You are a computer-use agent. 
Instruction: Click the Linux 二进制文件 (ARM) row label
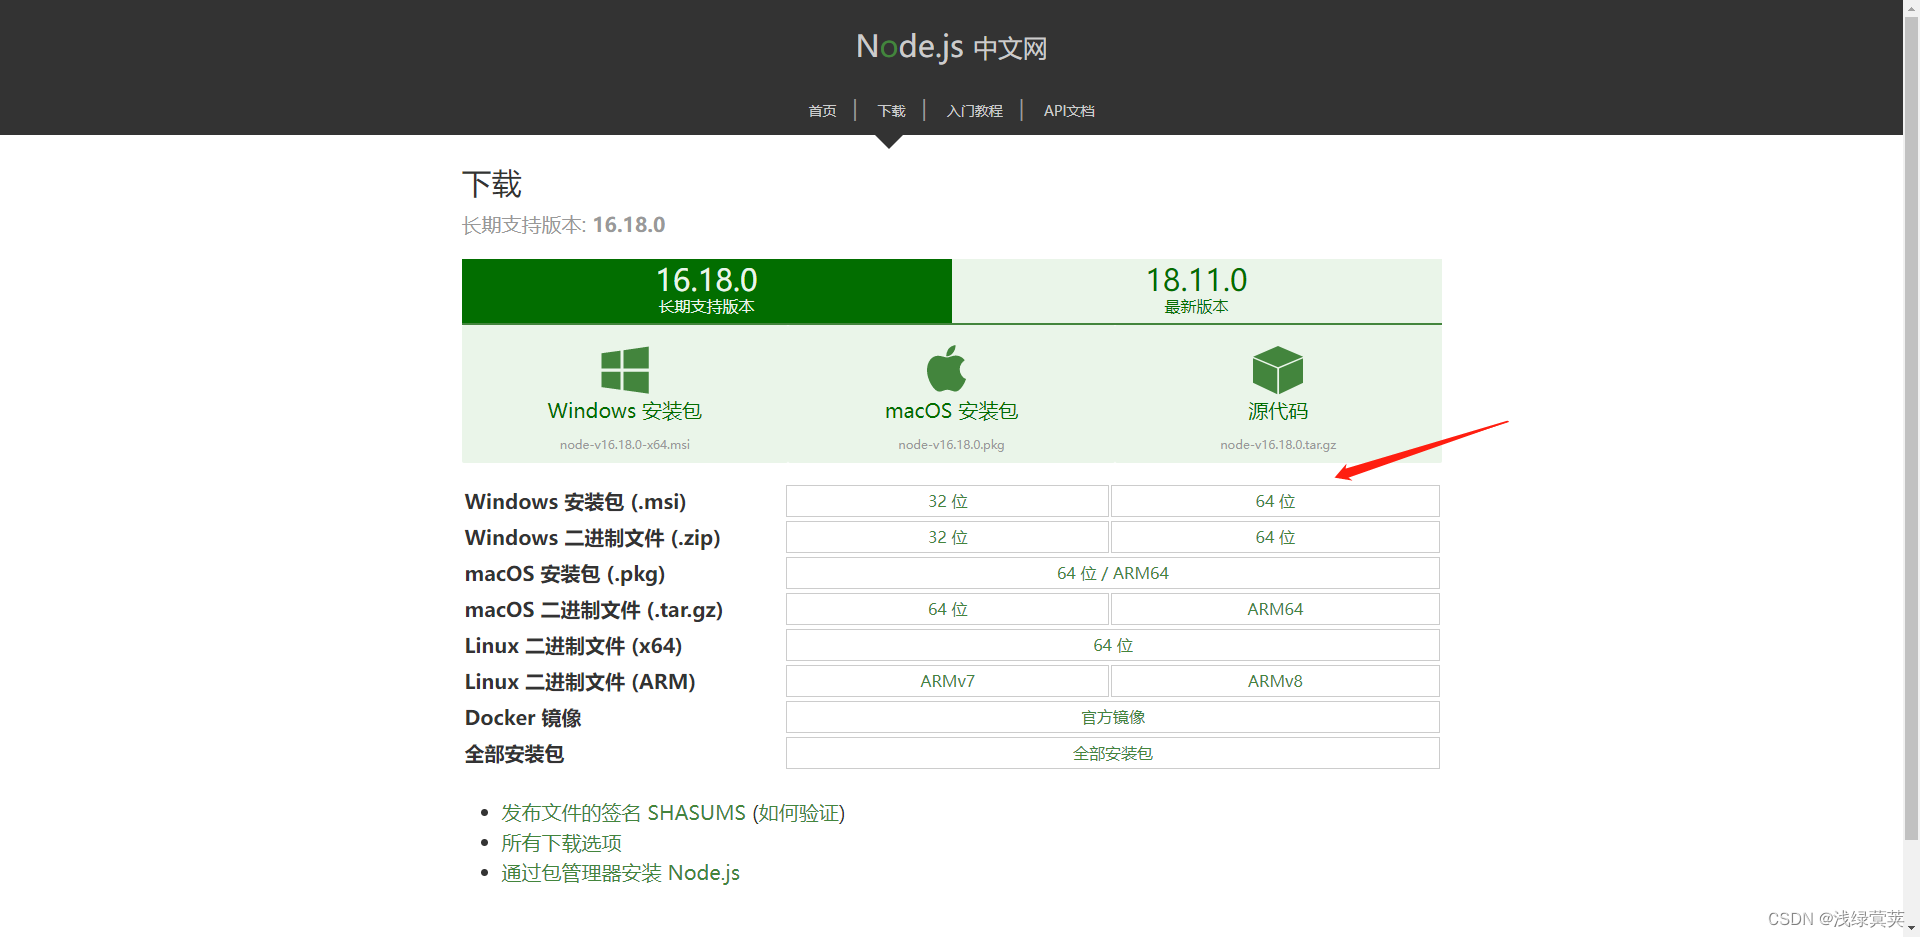tap(580, 682)
